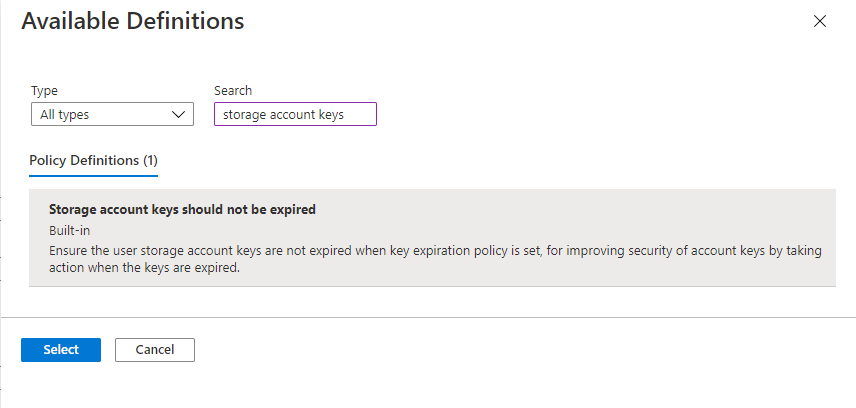Focus the Search input field
The image size is (856, 408).
[x=295, y=115]
